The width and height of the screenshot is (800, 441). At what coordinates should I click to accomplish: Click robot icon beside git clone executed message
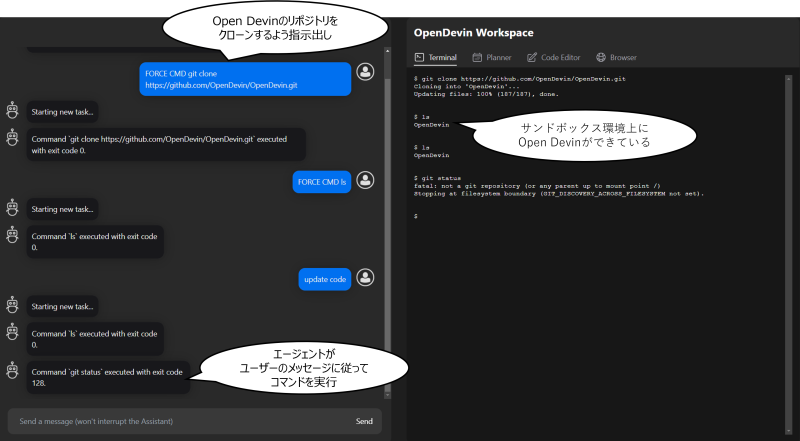12,137
